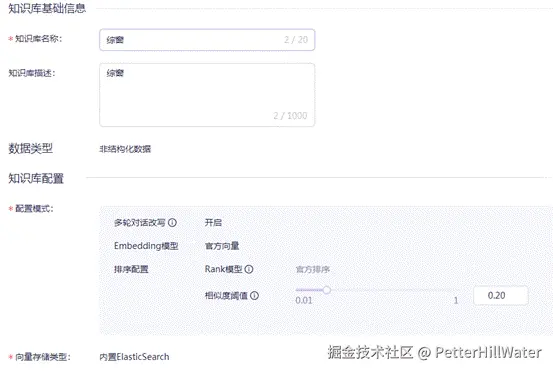Open info icon next to 多轮对话改写
The width and height of the screenshot is (553, 371).
tap(172, 223)
